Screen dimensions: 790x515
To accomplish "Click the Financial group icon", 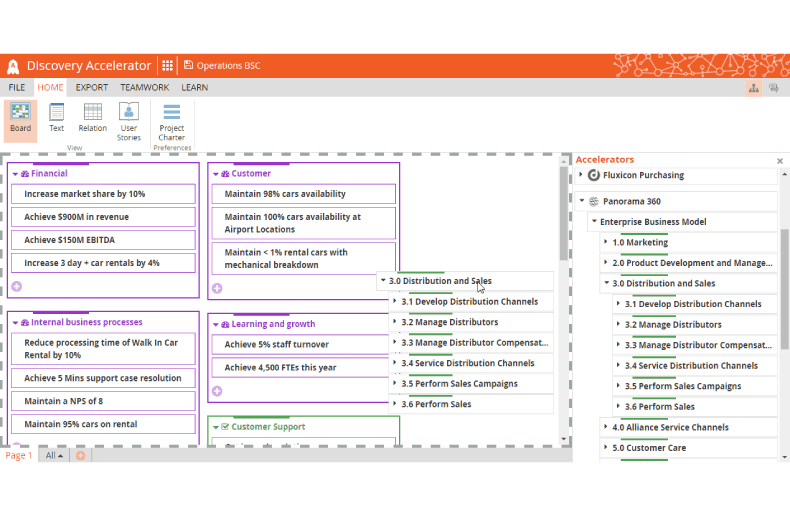I will (x=25, y=174).
